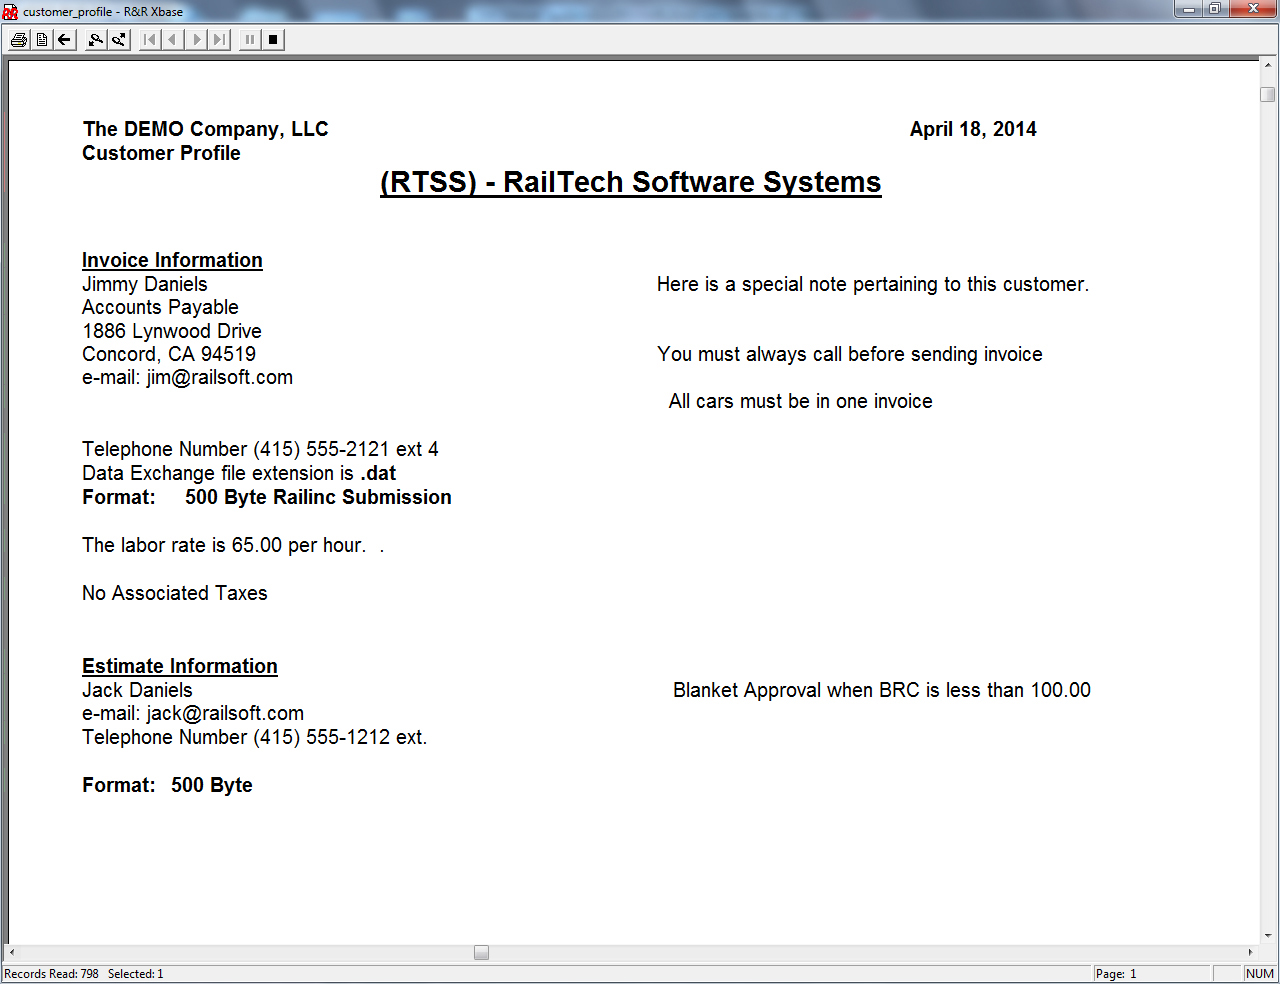Viewport: 1280px width, 984px height.
Task: Go to the previous page
Action: point(173,40)
